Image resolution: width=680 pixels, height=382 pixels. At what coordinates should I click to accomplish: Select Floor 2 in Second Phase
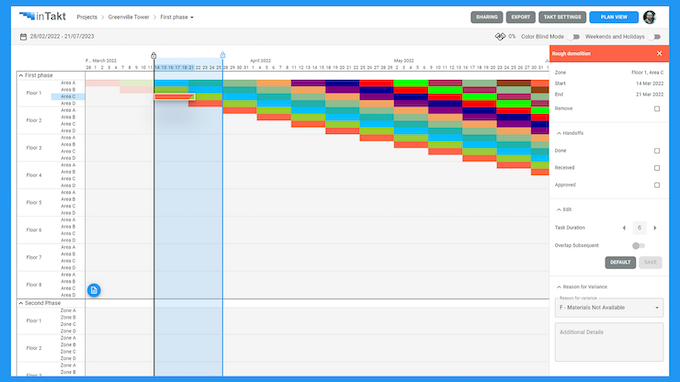pyautogui.click(x=34, y=348)
